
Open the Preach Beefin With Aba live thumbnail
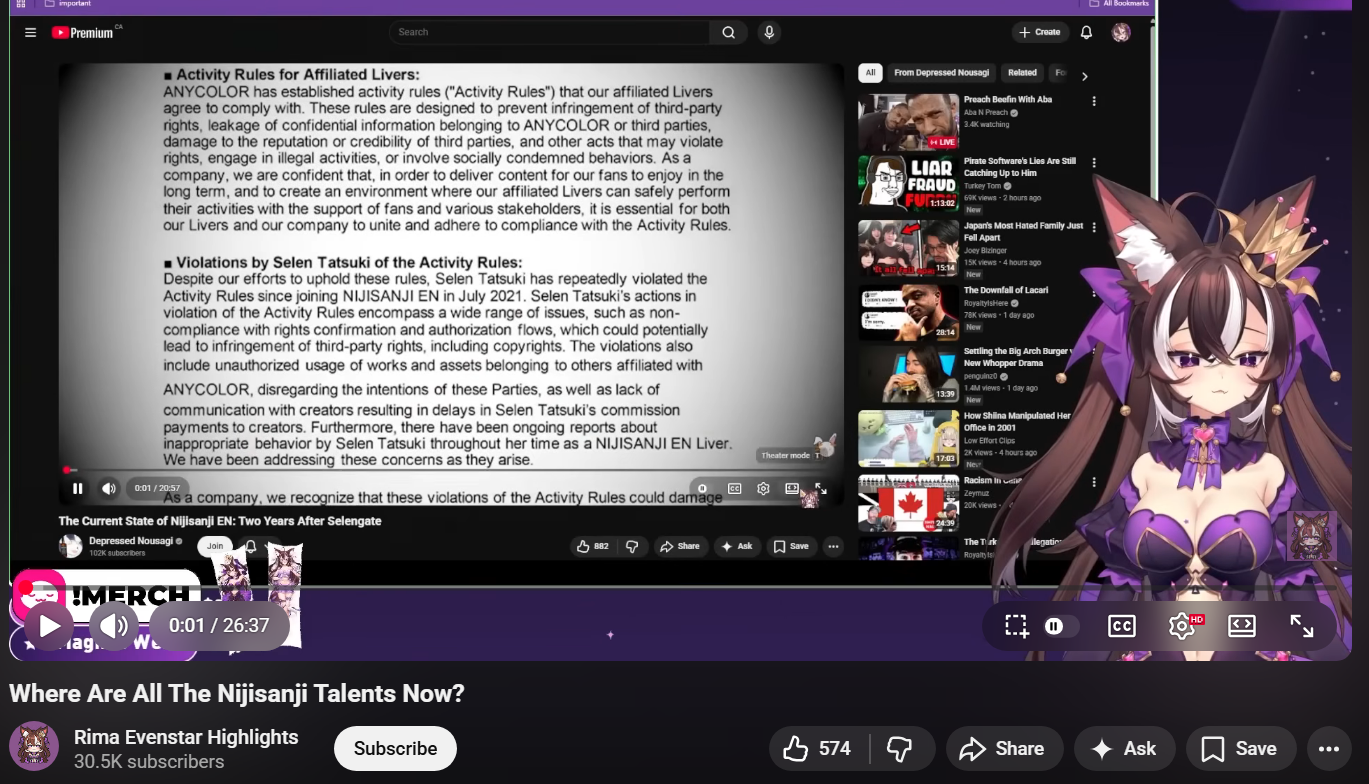point(908,122)
